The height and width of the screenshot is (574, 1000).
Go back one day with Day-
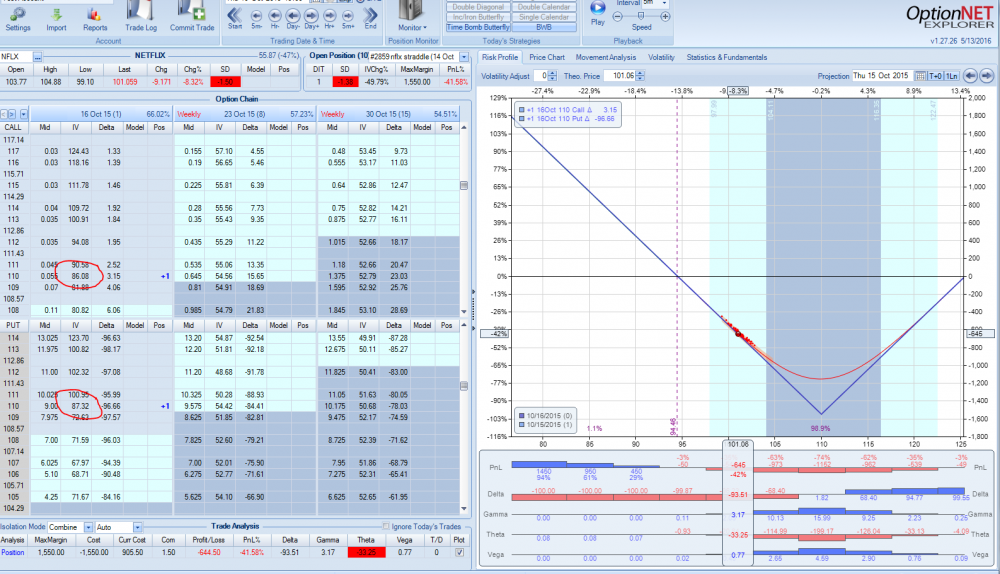(293, 15)
